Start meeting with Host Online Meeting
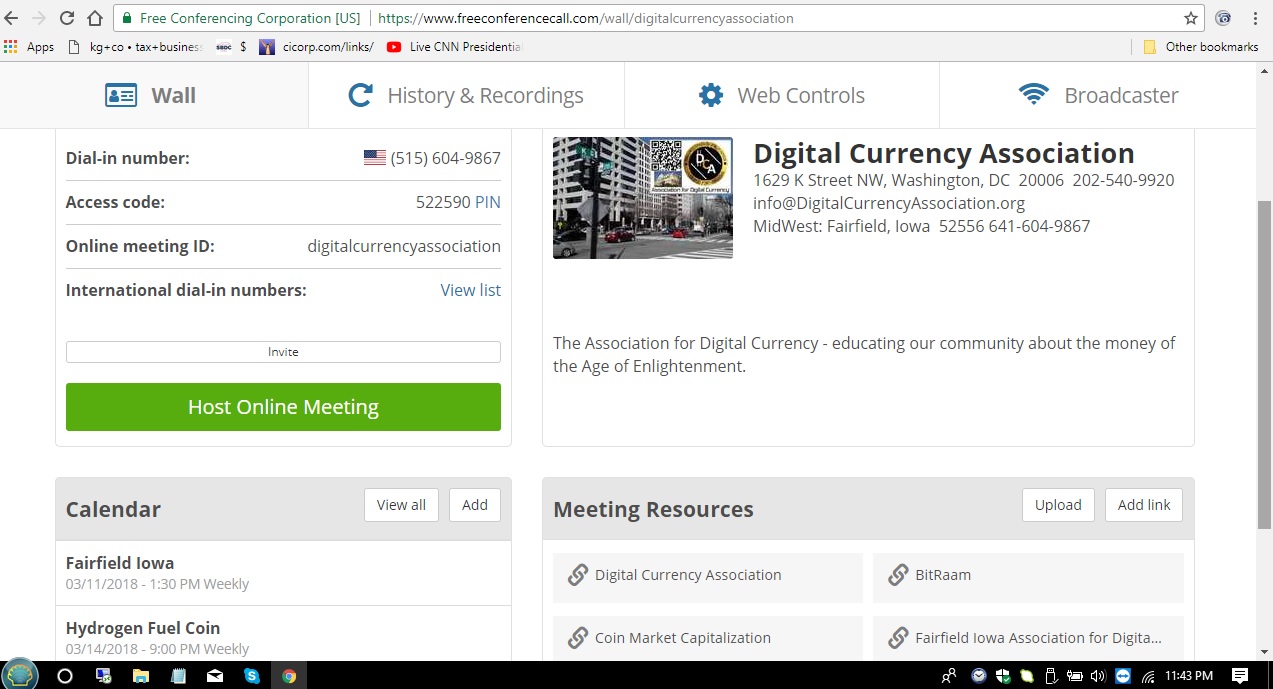Image resolution: width=1273 pixels, height=689 pixels. (283, 407)
